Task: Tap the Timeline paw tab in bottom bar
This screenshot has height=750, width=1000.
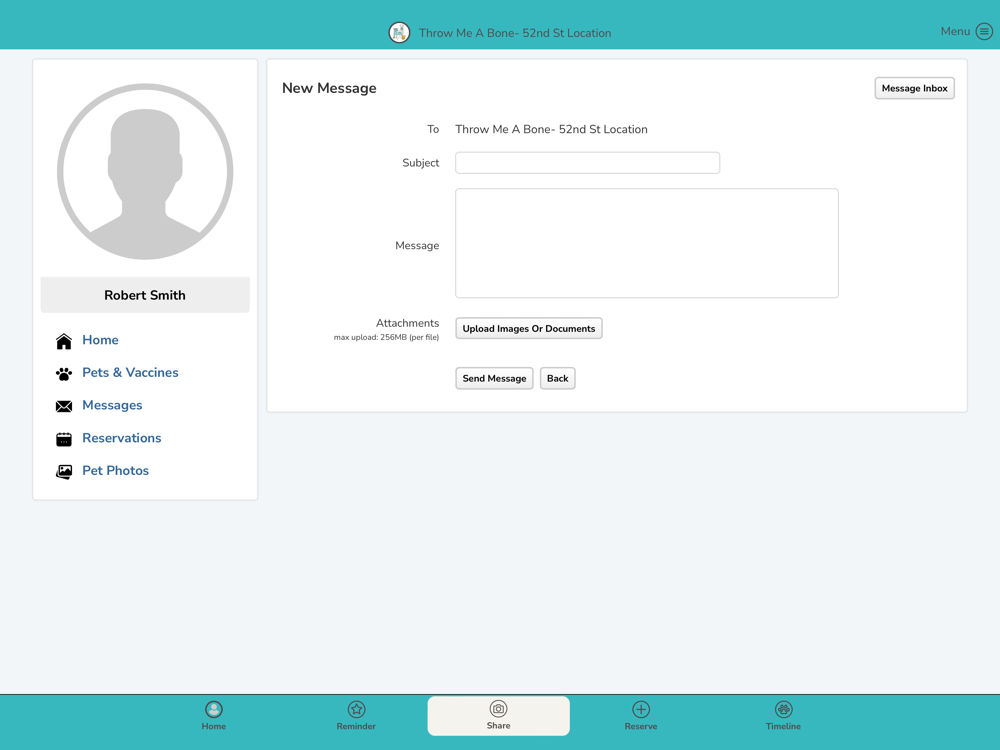Action: pos(783,716)
